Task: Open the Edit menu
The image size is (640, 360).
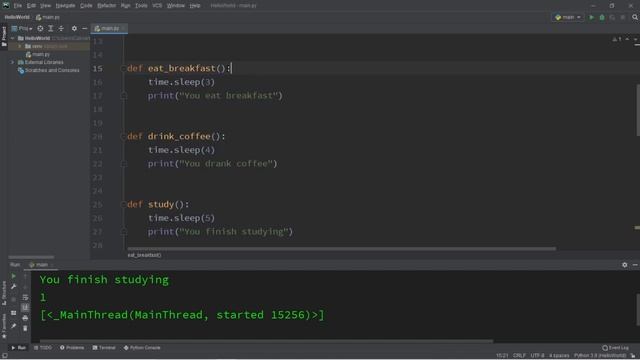Action: pyautogui.click(x=31, y=6)
